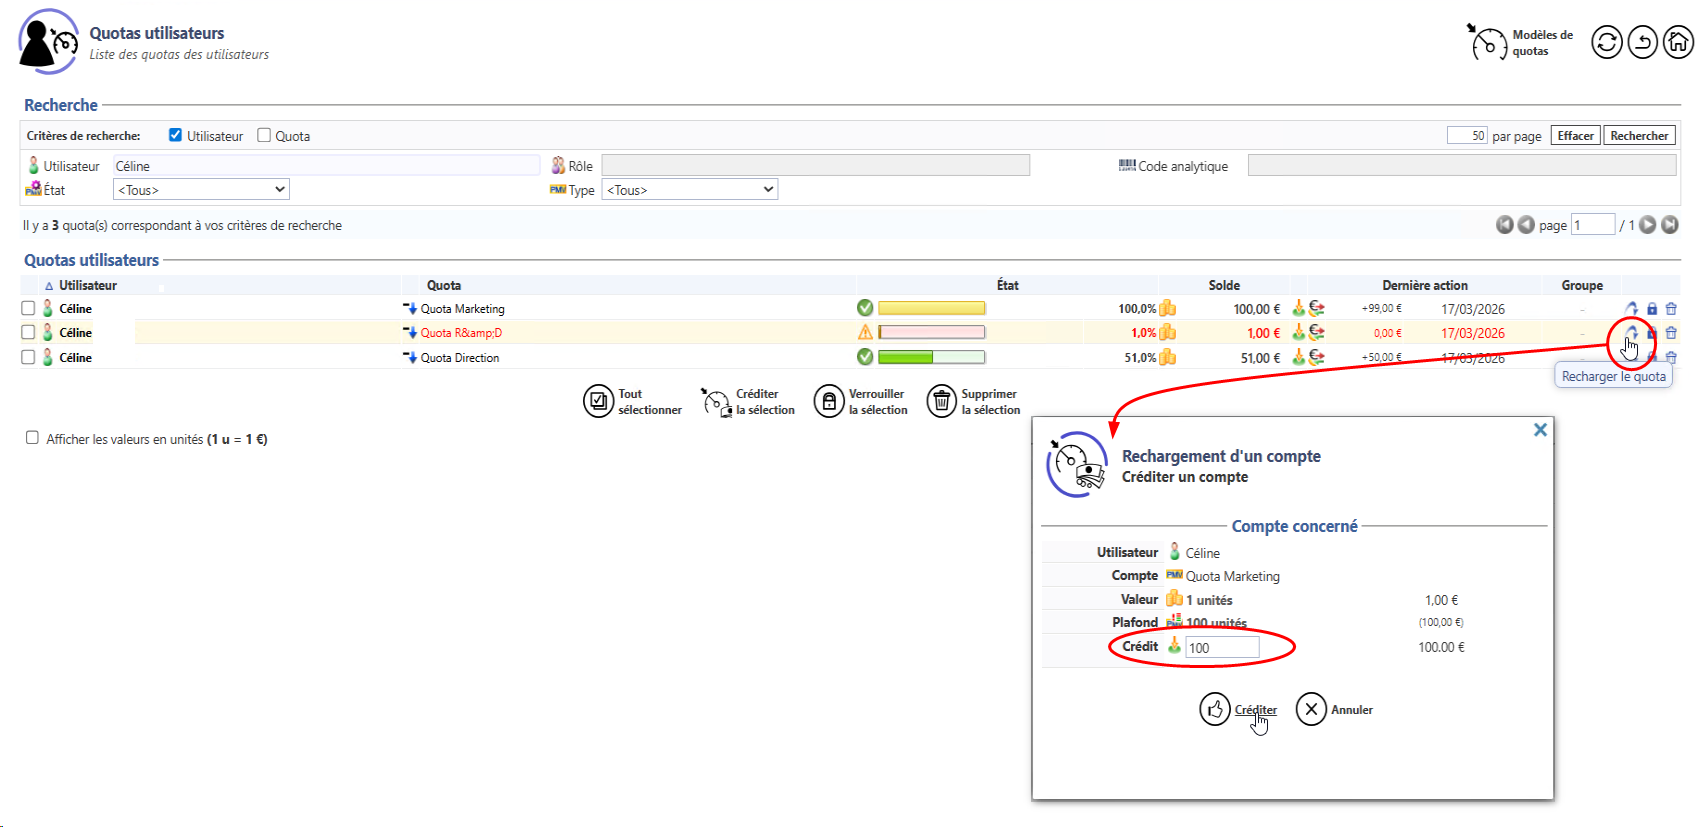The width and height of the screenshot is (1695, 827).
Task: Enable the Quota search criteria checkbox
Action: point(264,135)
